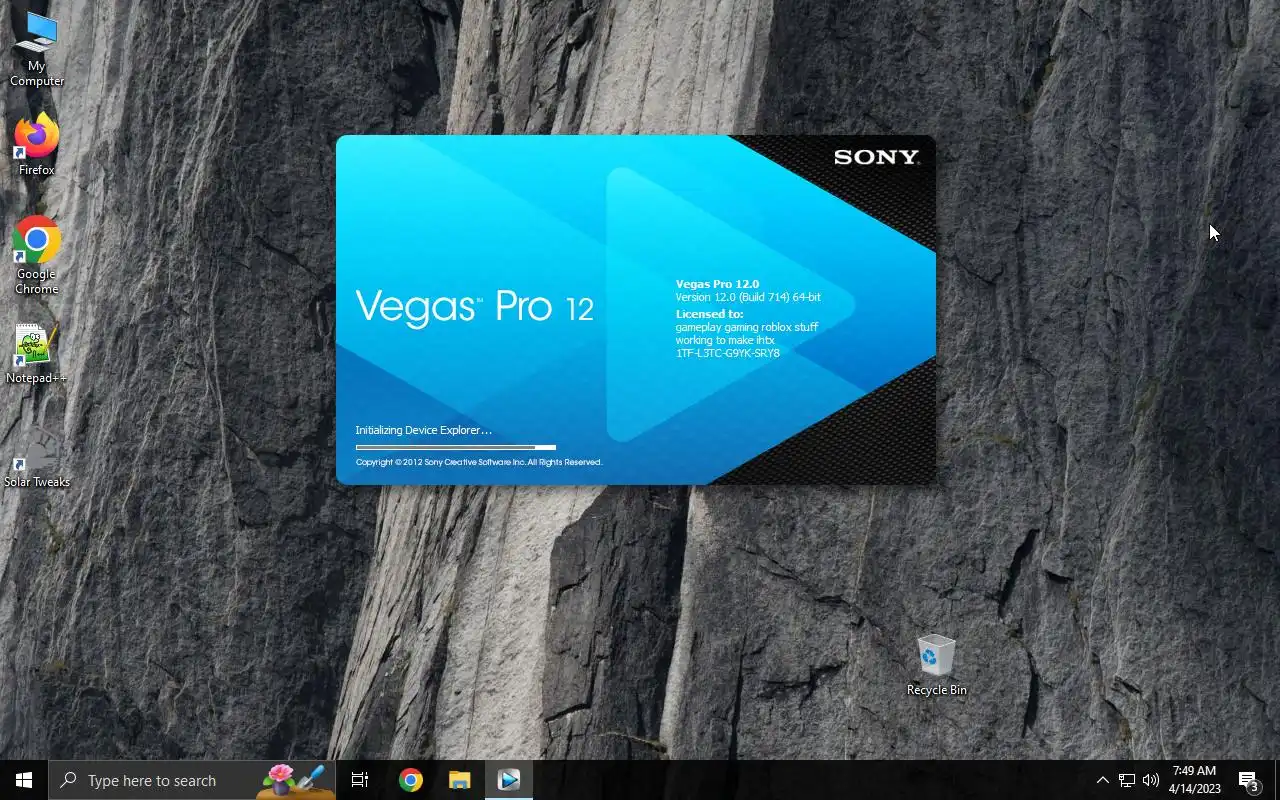Open the network status tray icon
1280x800 pixels.
click(1127, 780)
